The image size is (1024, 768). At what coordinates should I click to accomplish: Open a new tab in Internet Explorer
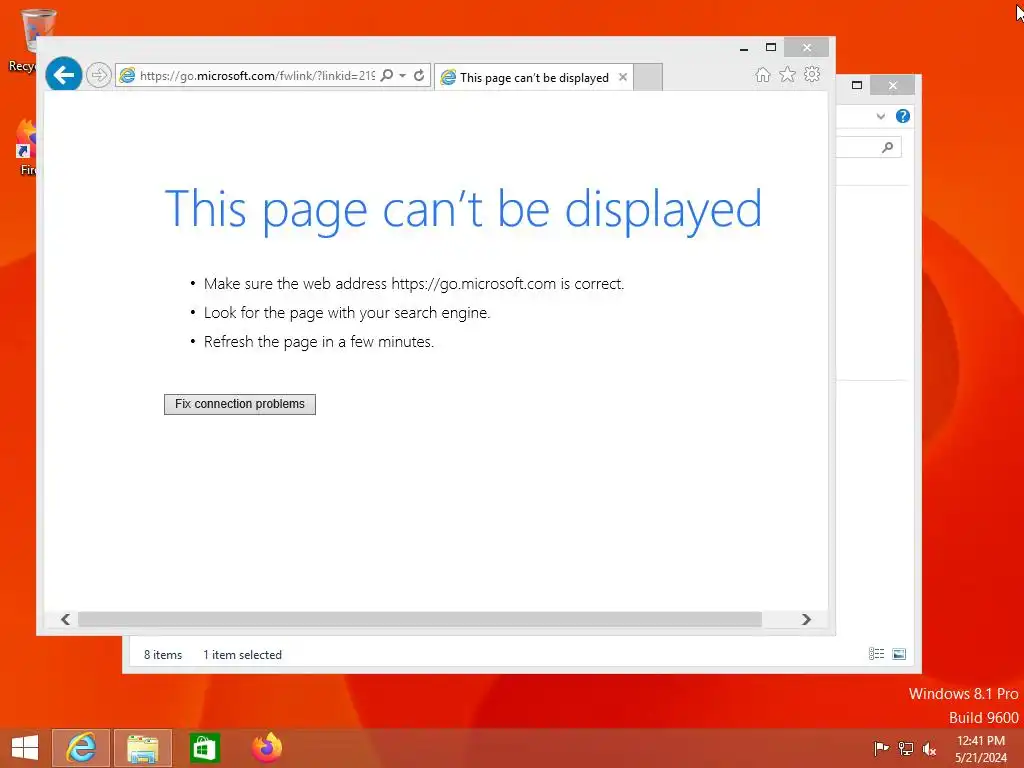tap(648, 77)
